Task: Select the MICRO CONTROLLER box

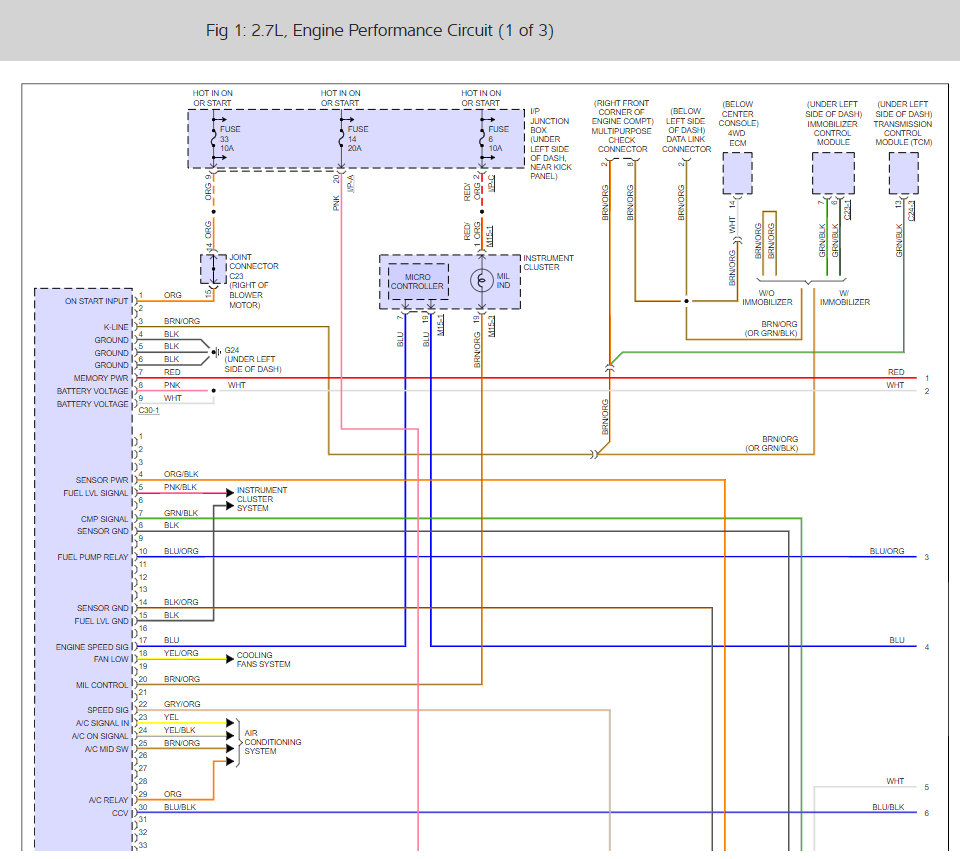Action: pos(418,282)
